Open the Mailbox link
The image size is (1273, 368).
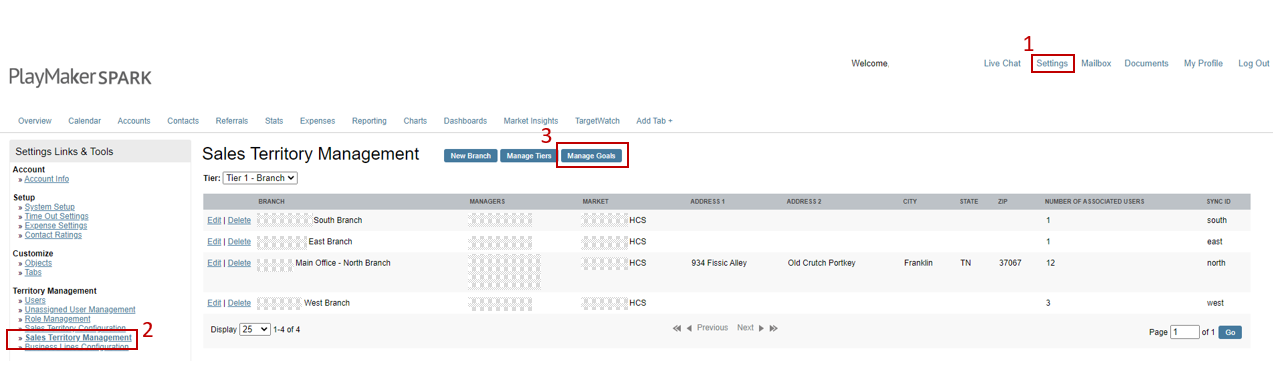tap(1096, 63)
